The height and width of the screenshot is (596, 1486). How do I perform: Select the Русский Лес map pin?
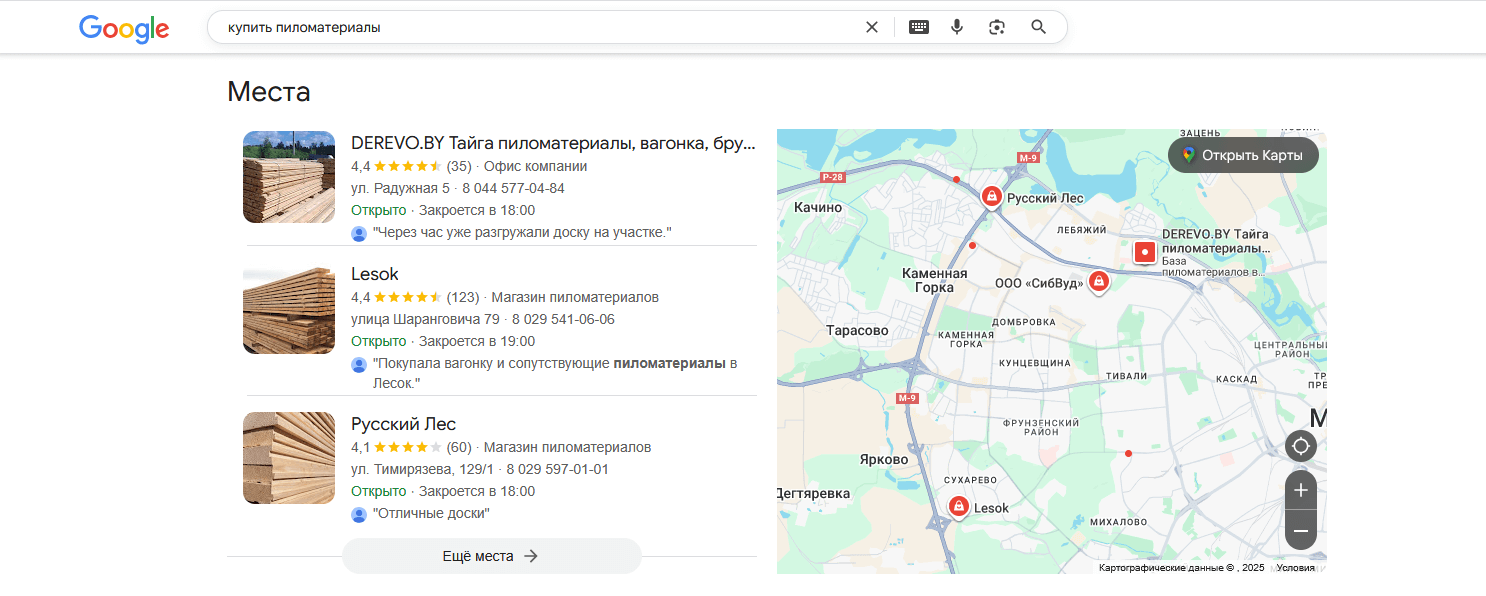click(991, 197)
